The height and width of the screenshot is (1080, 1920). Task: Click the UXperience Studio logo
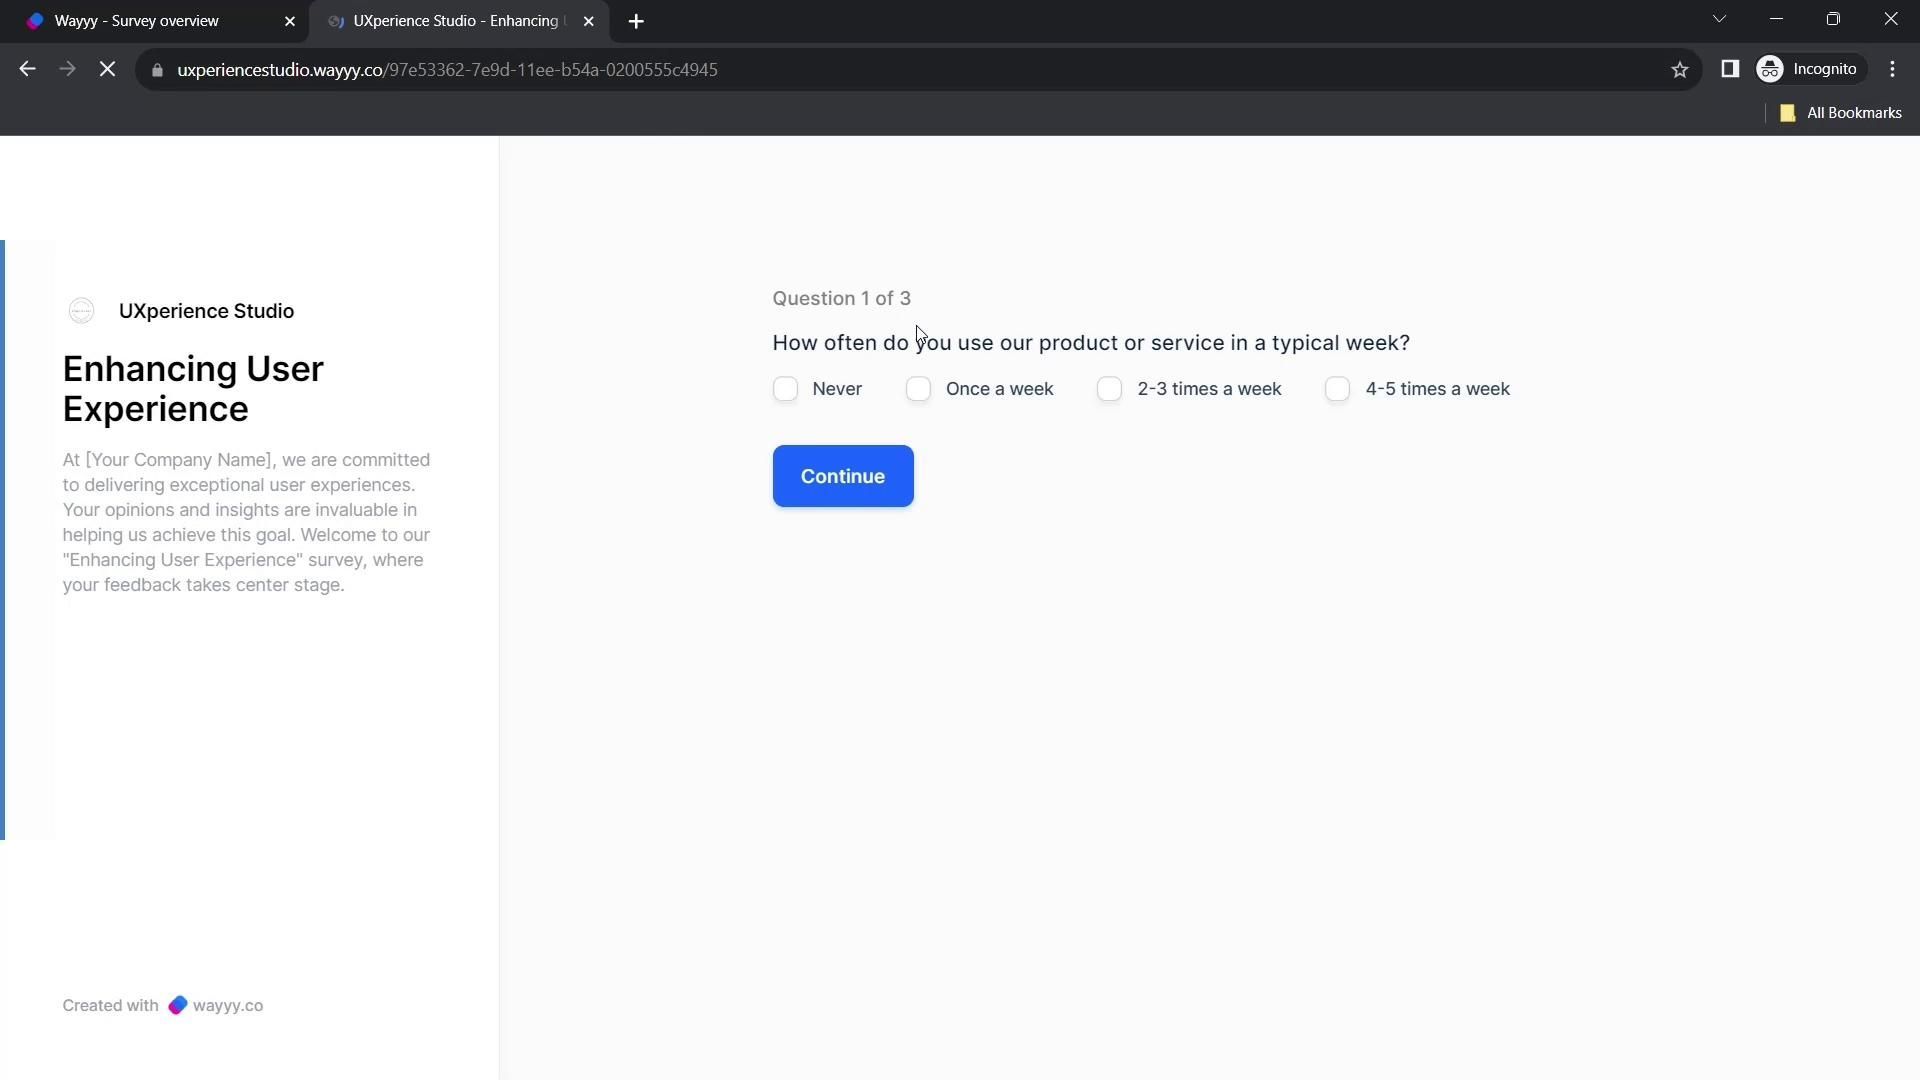click(x=82, y=311)
